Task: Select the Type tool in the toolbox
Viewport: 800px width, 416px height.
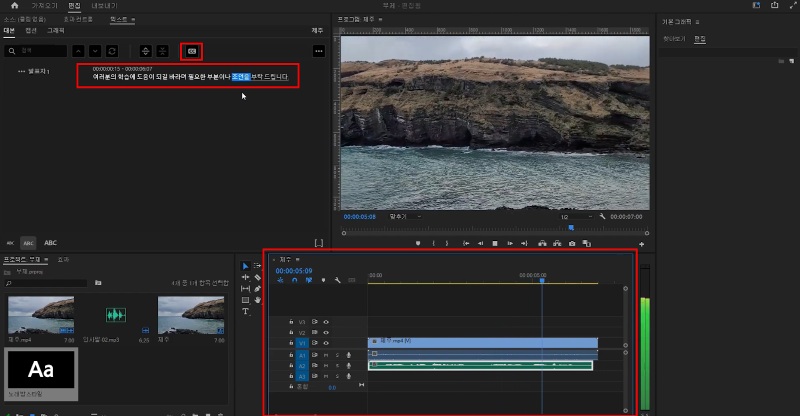Action: point(246,311)
